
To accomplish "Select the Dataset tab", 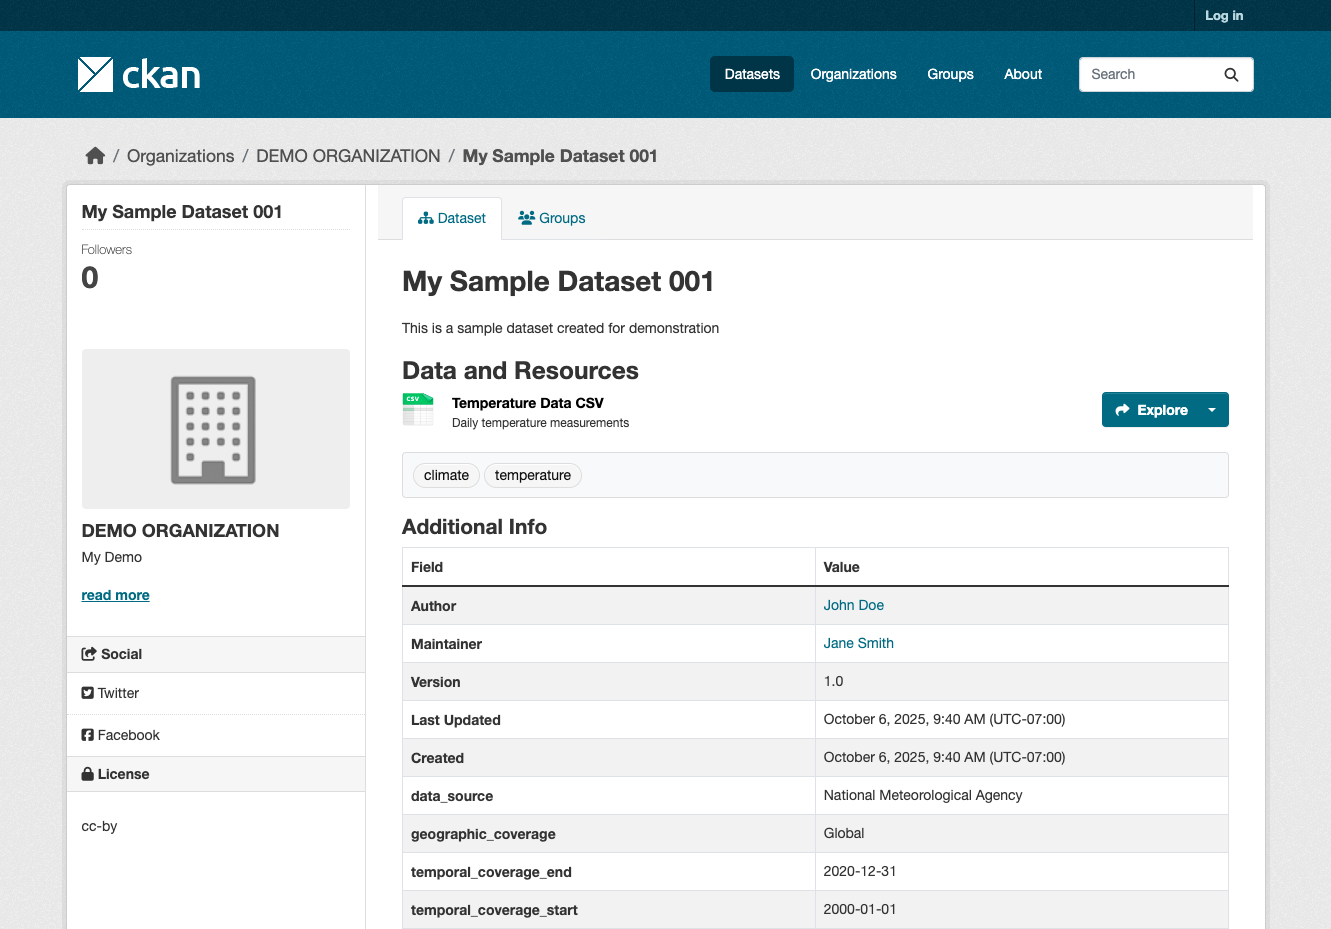I will coord(452,218).
